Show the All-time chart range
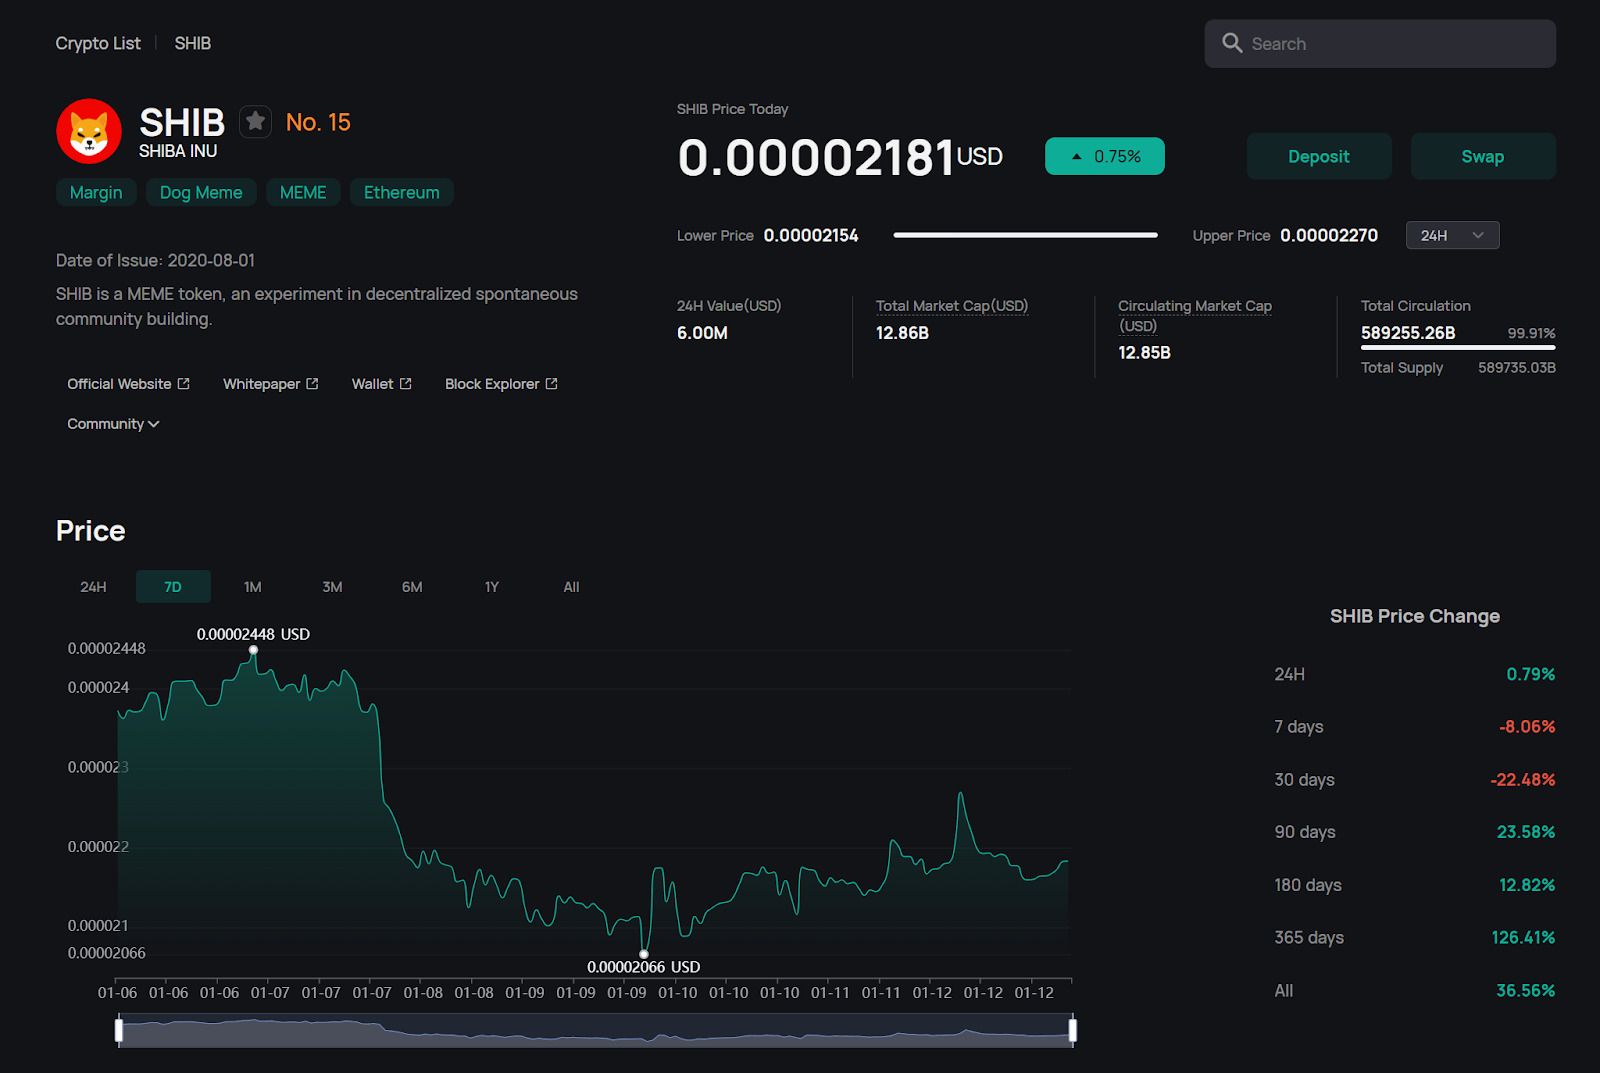The image size is (1600, 1073). point(571,587)
